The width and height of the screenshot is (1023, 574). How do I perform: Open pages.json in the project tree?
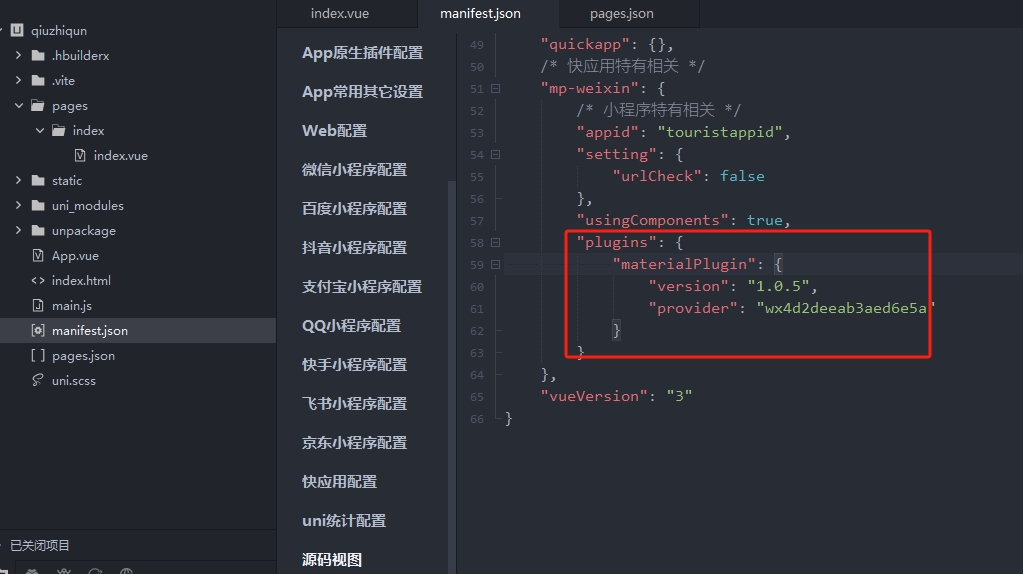pyautogui.click(x=84, y=355)
